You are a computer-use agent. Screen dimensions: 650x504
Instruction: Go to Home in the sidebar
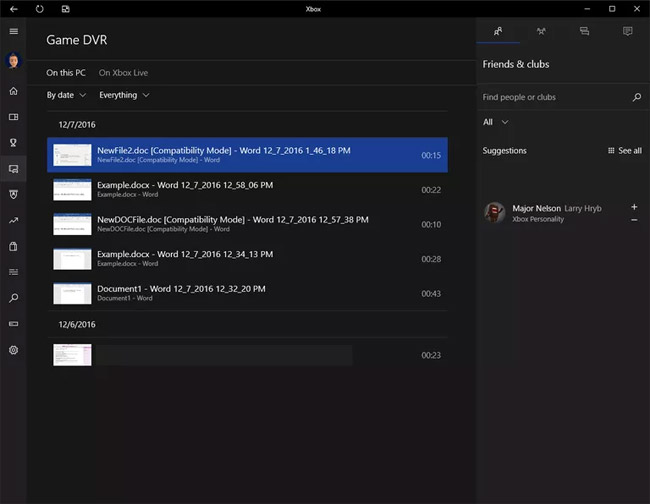(14, 91)
